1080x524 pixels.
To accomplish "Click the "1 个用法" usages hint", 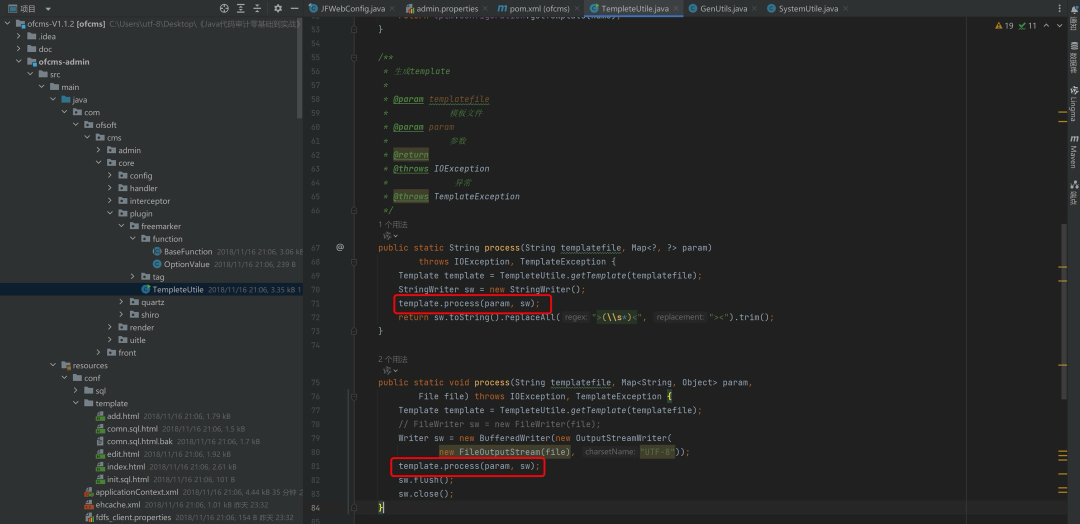I will pos(393,224).
